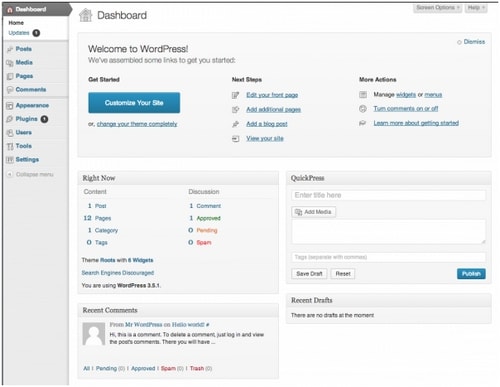Open the Approved comments count link
500x387 pixels.
[205, 218]
